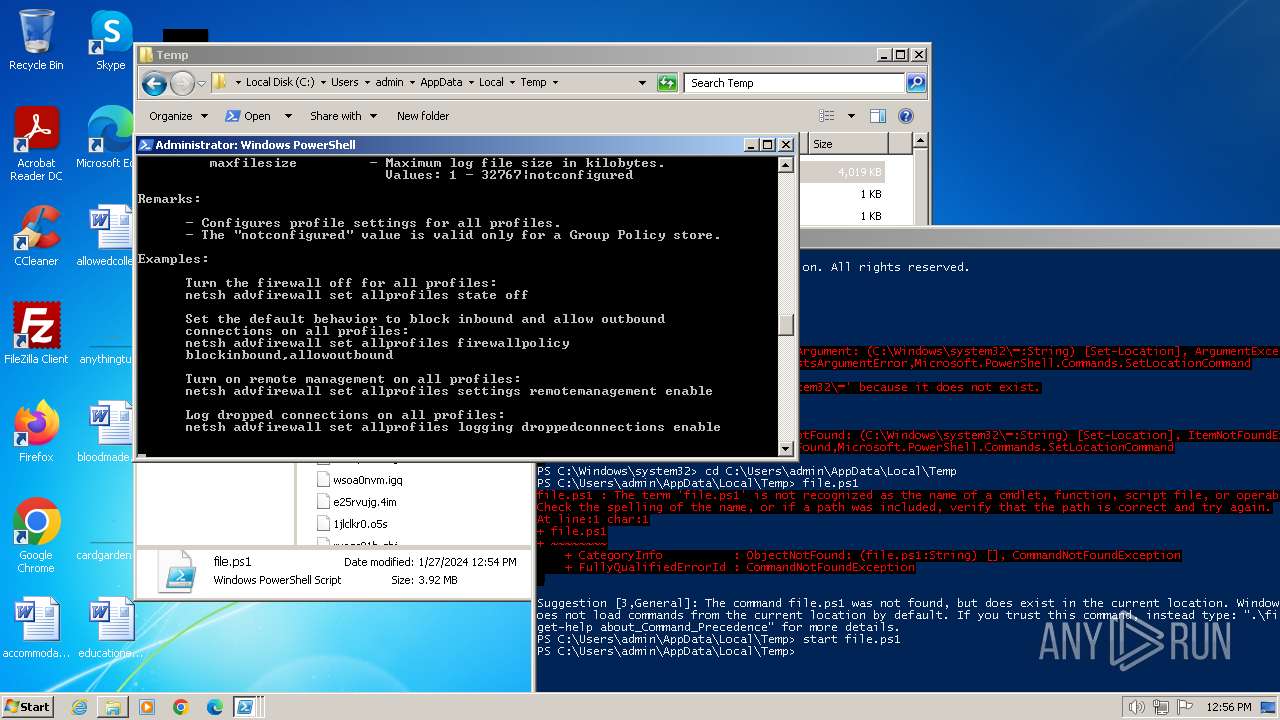This screenshot has width=1280, height=720.
Task: Expand the Open button dropdown arrow
Action: 288,116
